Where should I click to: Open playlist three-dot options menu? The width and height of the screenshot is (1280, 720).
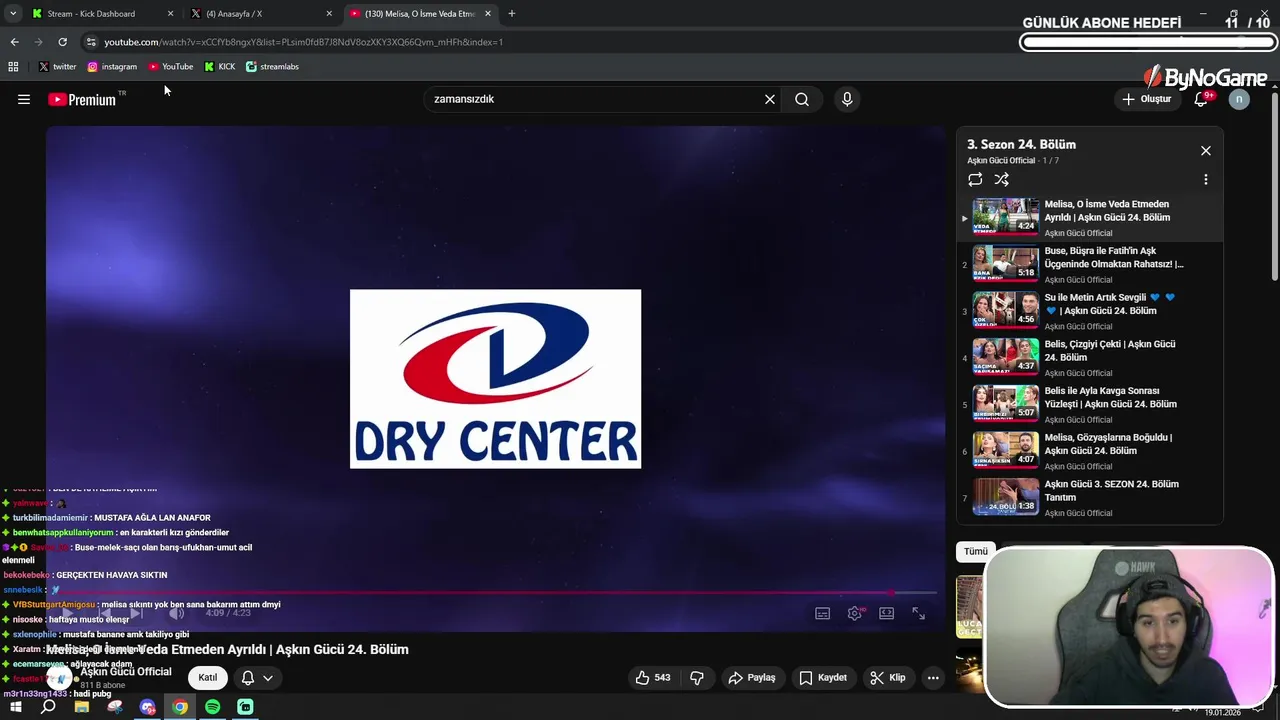[x=1206, y=180]
